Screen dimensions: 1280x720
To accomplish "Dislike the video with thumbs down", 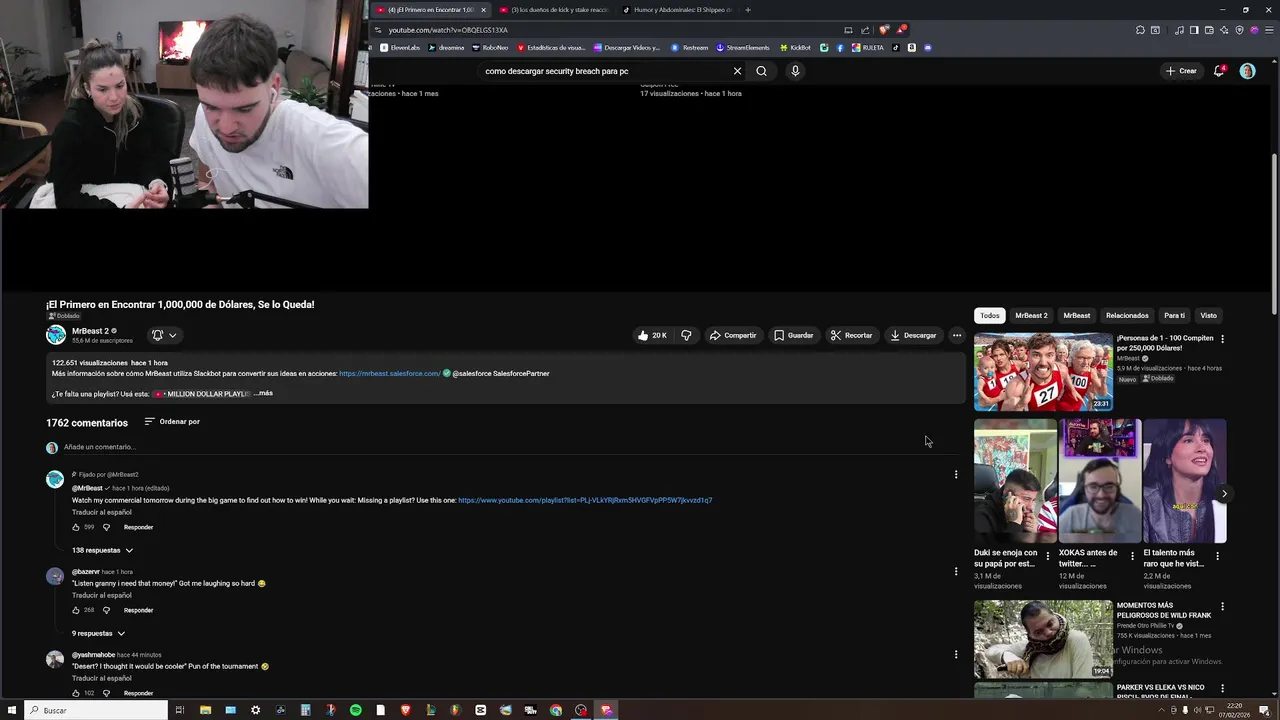I will click(x=686, y=335).
